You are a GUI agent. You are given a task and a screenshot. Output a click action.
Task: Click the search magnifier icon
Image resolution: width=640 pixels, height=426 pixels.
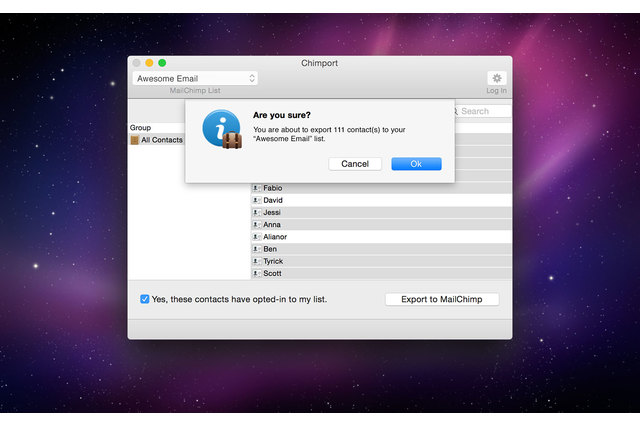[x=456, y=111]
